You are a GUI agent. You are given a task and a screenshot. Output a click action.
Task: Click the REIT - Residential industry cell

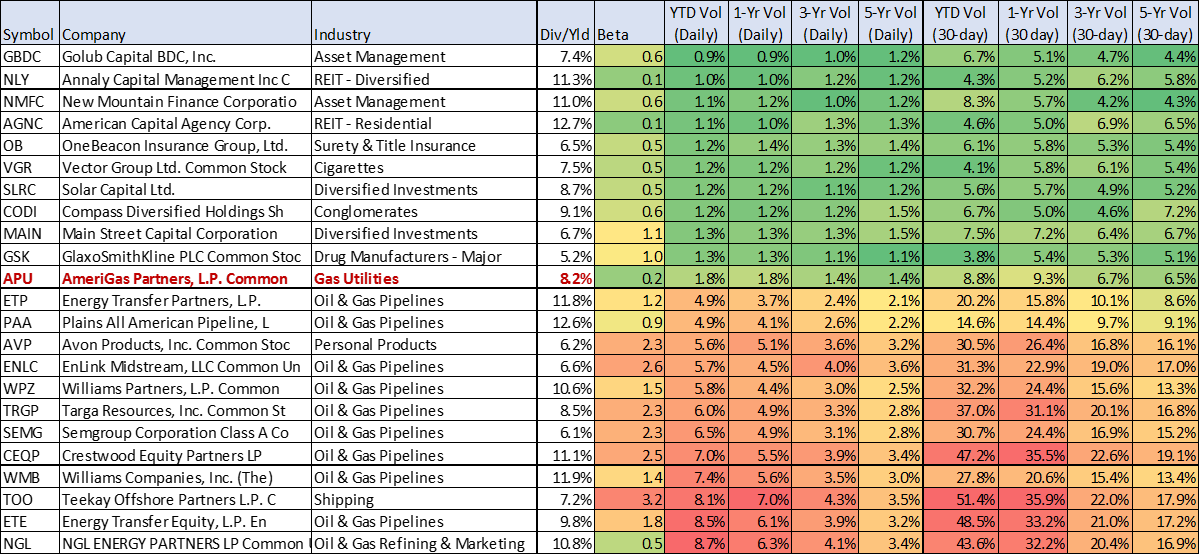click(424, 124)
